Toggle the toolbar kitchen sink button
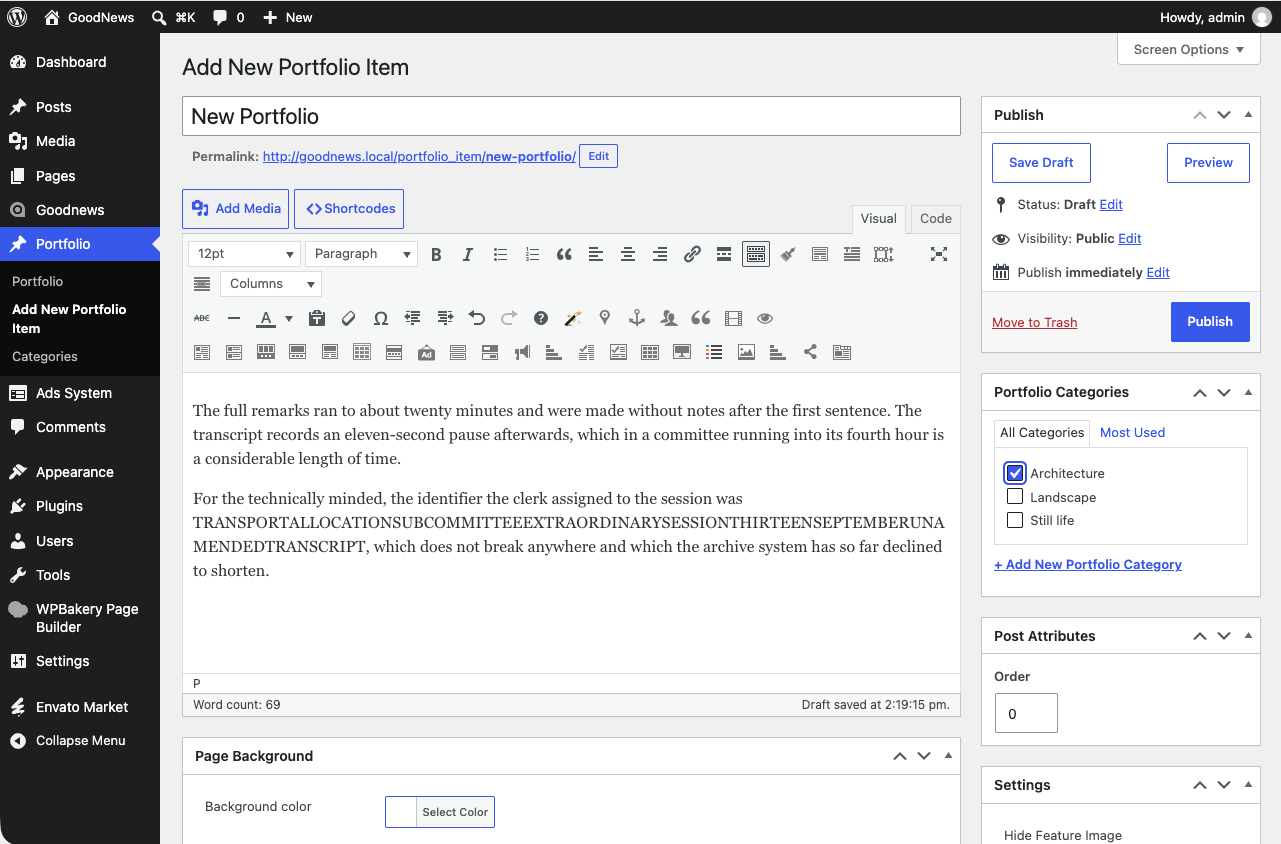 756,254
